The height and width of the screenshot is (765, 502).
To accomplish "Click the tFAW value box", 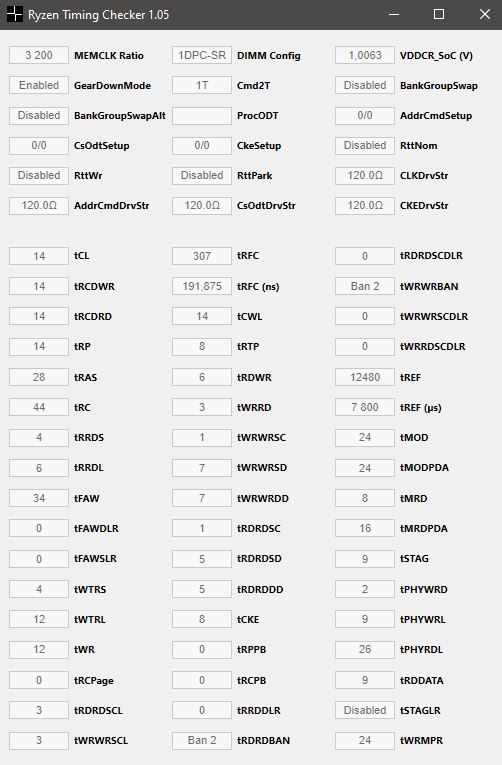I will click(x=39, y=498).
